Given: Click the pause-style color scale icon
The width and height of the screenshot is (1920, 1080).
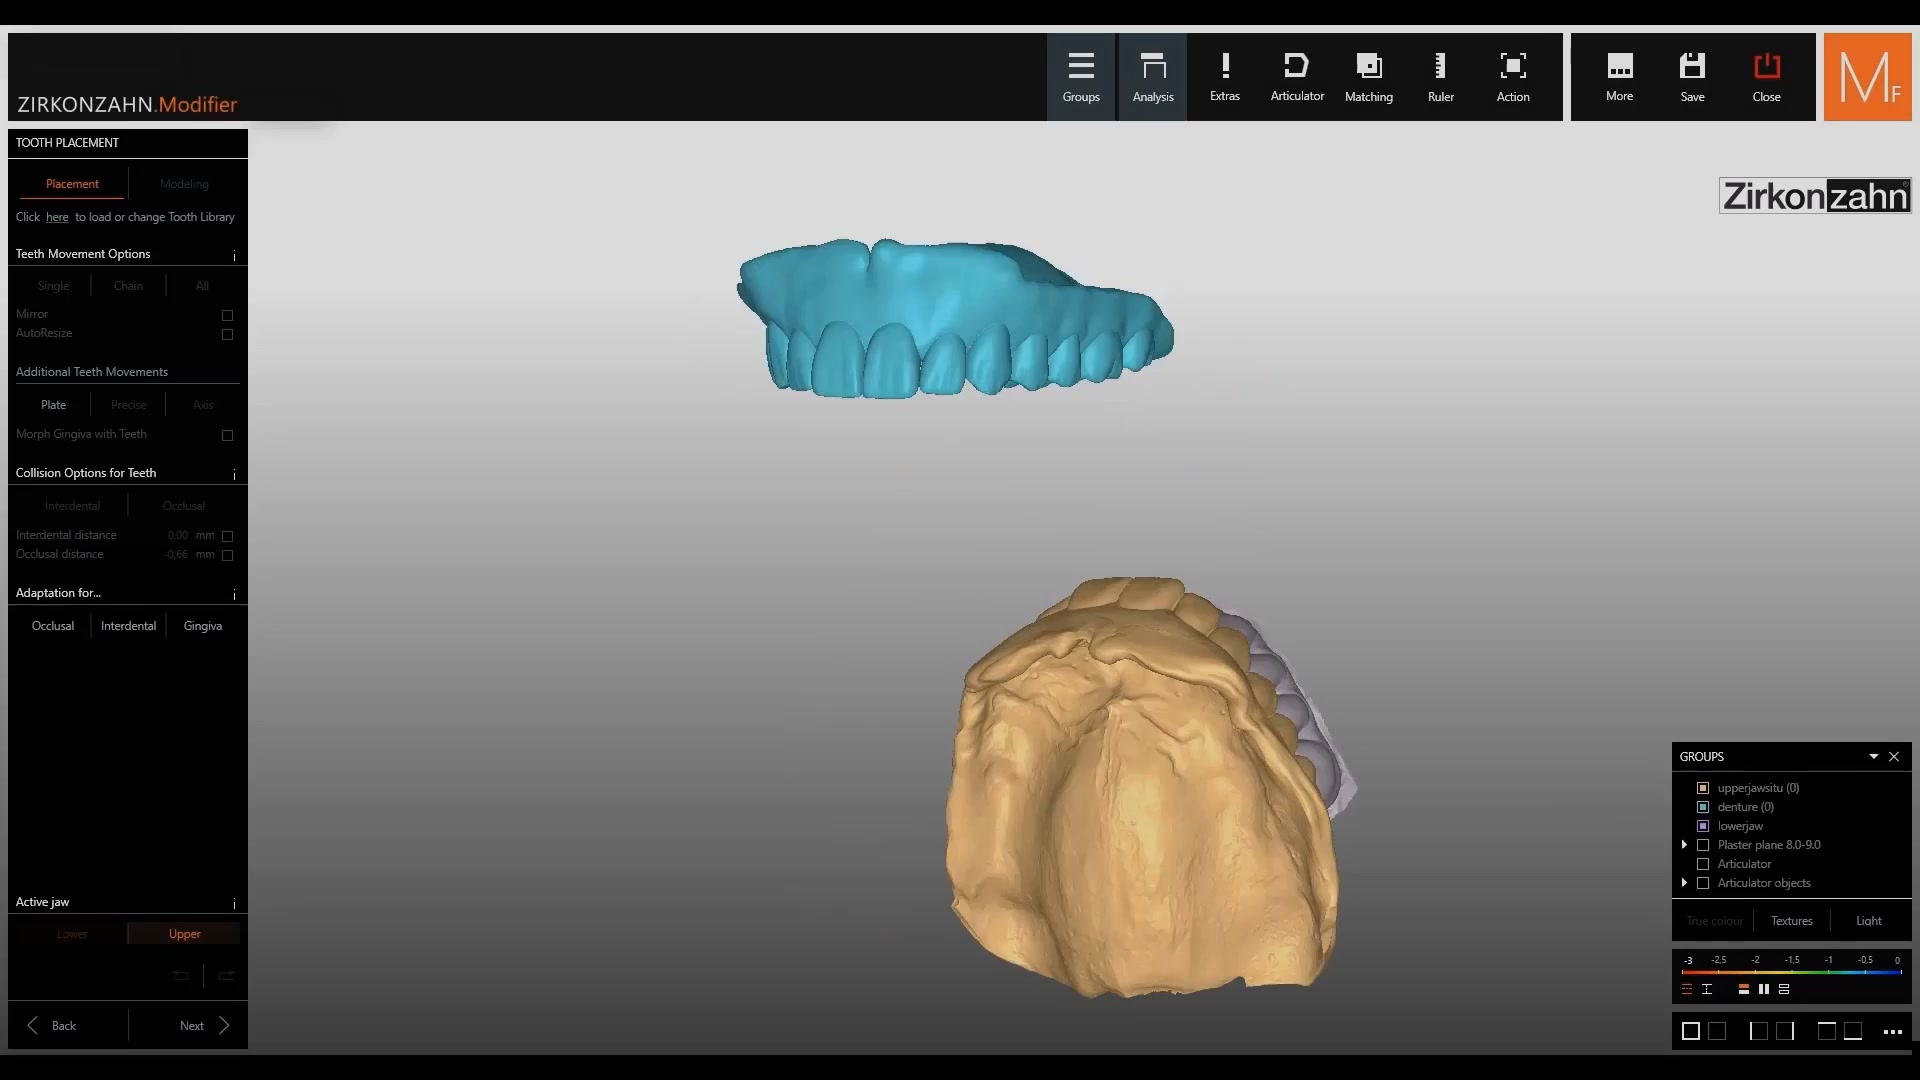Looking at the screenshot, I should point(1764,989).
